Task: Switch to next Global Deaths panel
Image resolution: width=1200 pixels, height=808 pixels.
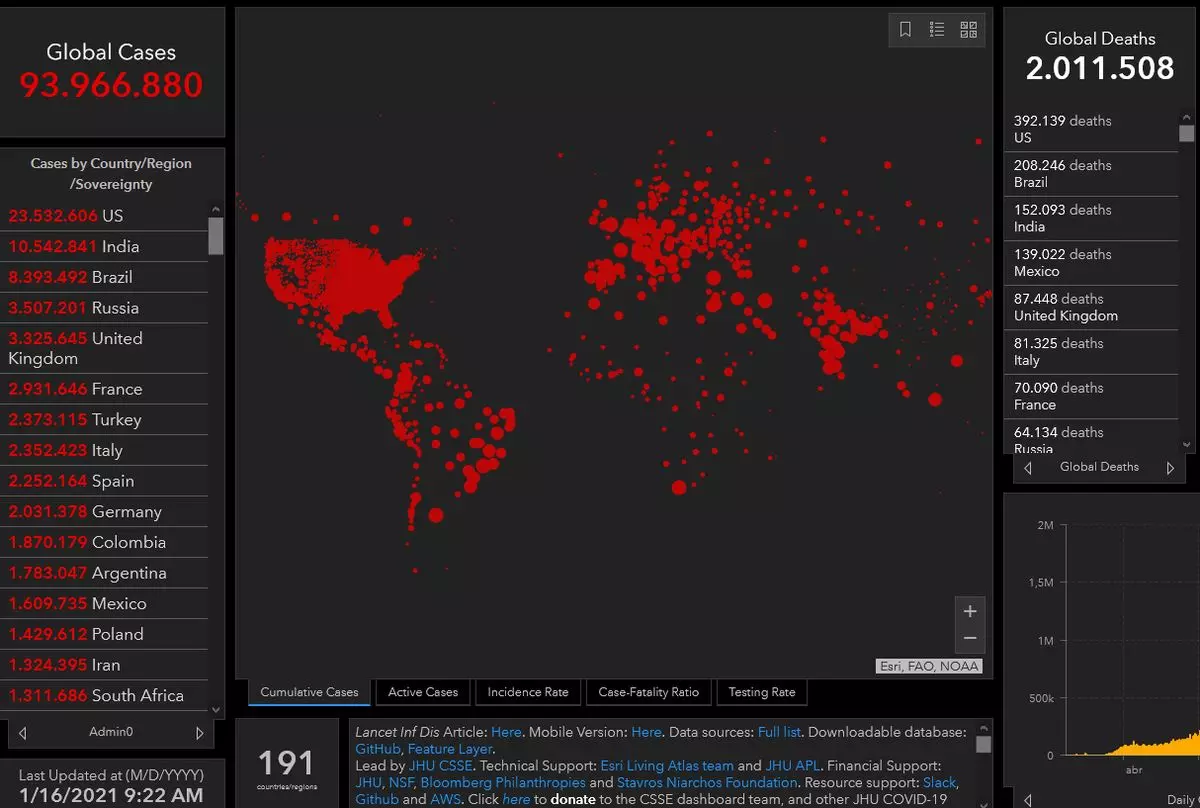Action: [x=1170, y=468]
